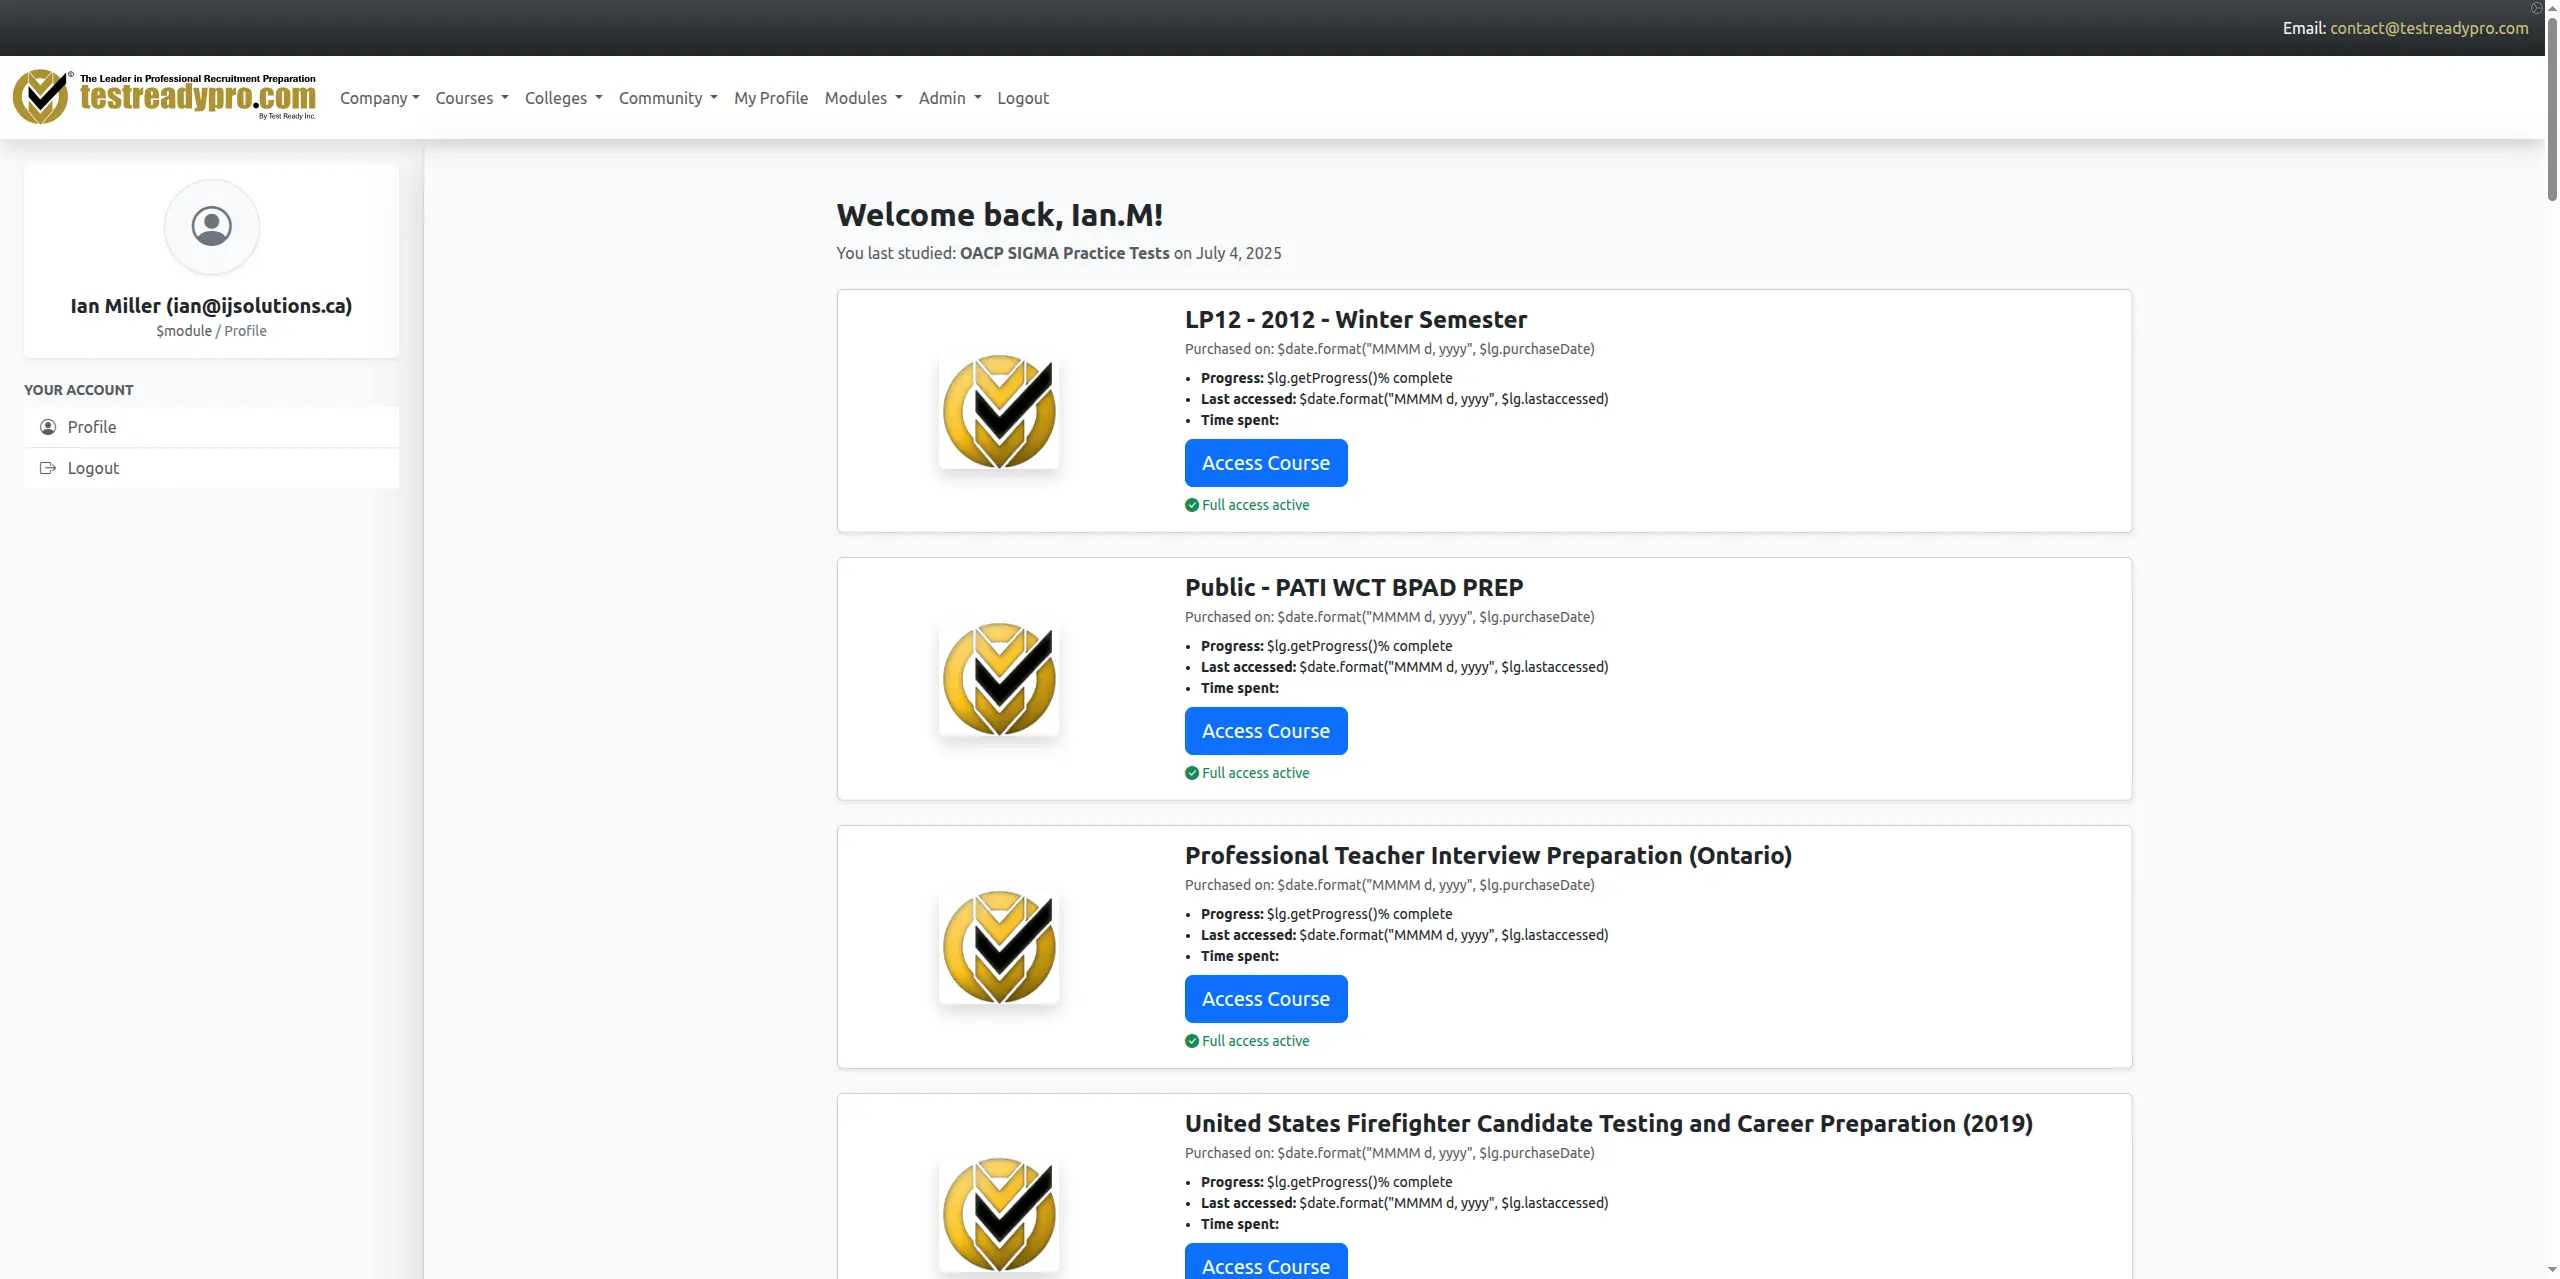Image resolution: width=2560 pixels, height=1279 pixels.
Task: Click the PATI WCT BPAD PREP course logo
Action: [x=999, y=679]
